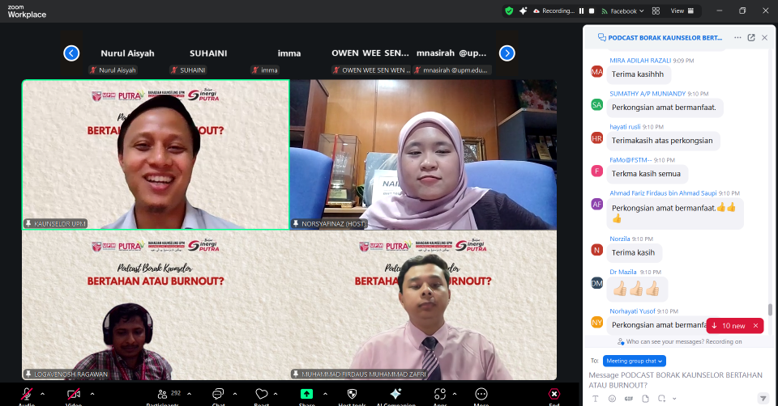This screenshot has width=778, height=406.
Task: Open the Video options arrow
Action: coord(92,394)
